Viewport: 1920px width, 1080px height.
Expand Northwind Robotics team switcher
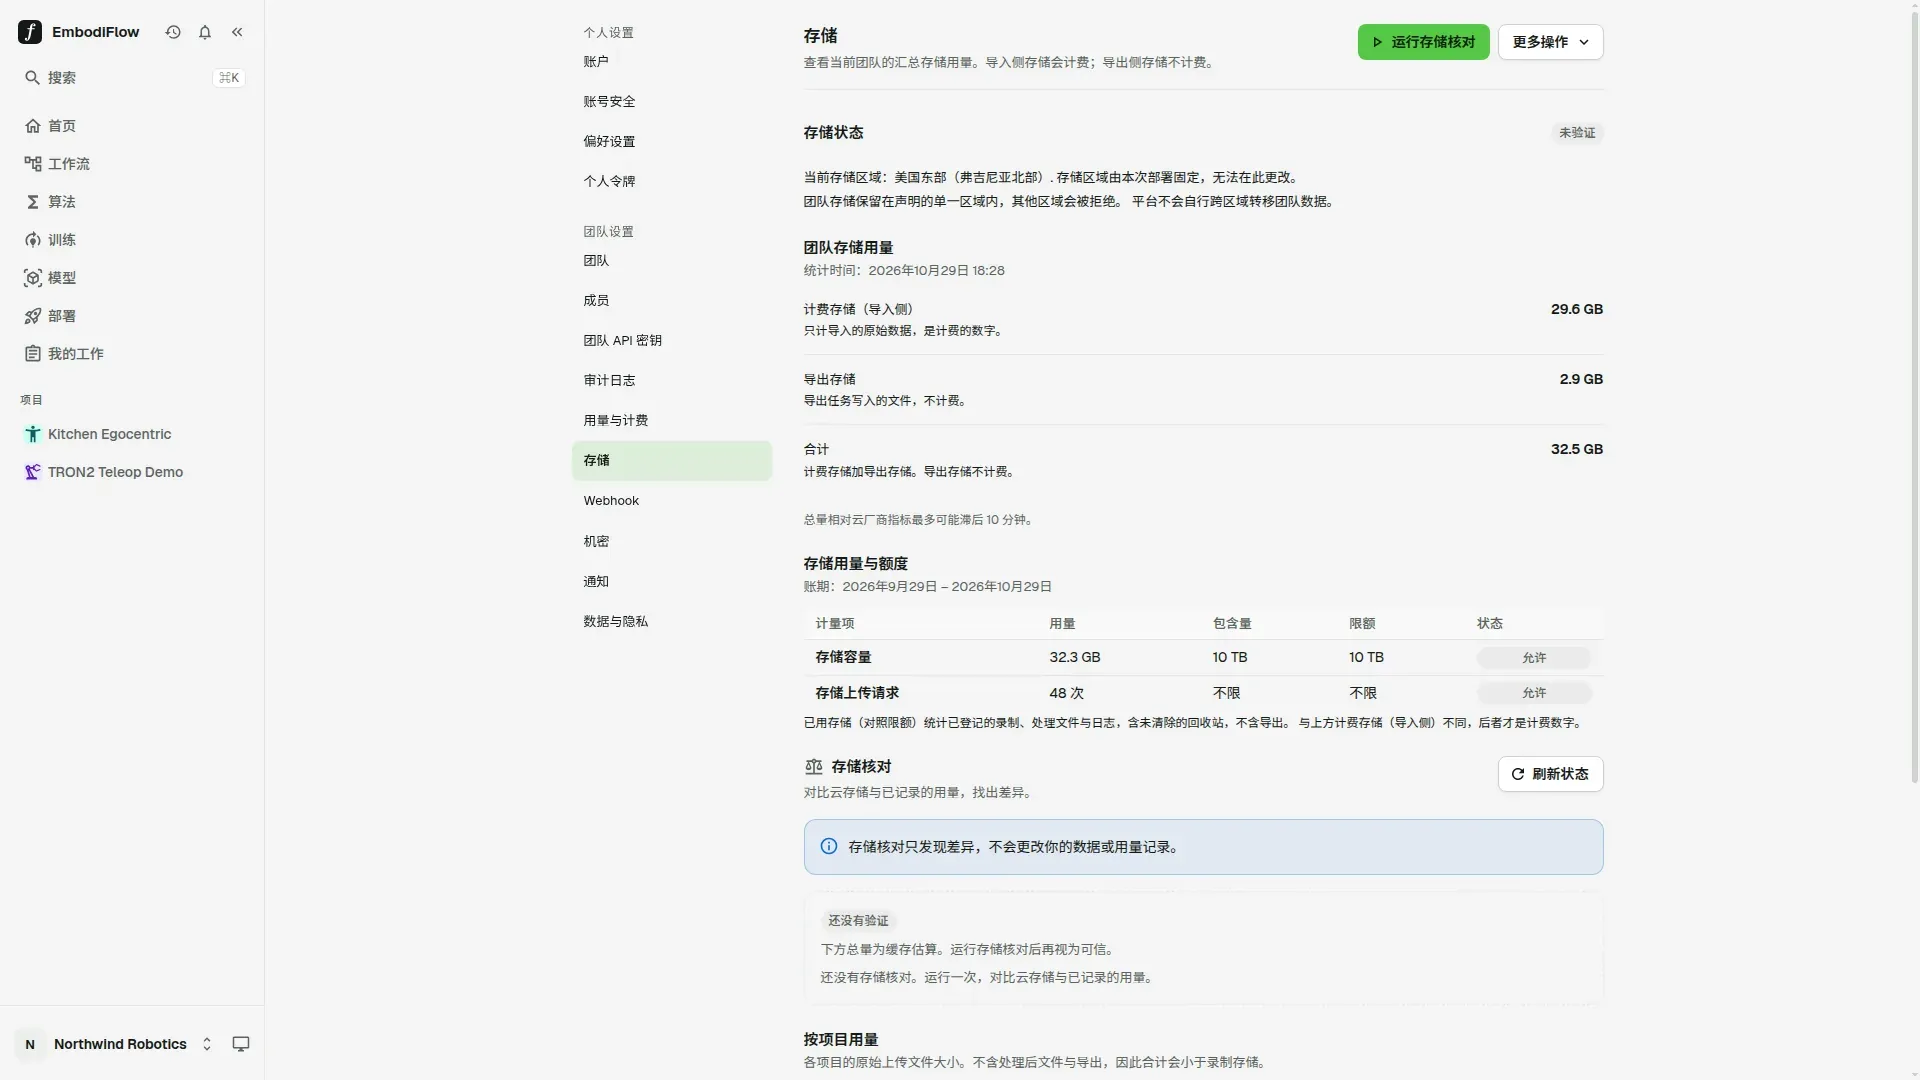point(117,1044)
